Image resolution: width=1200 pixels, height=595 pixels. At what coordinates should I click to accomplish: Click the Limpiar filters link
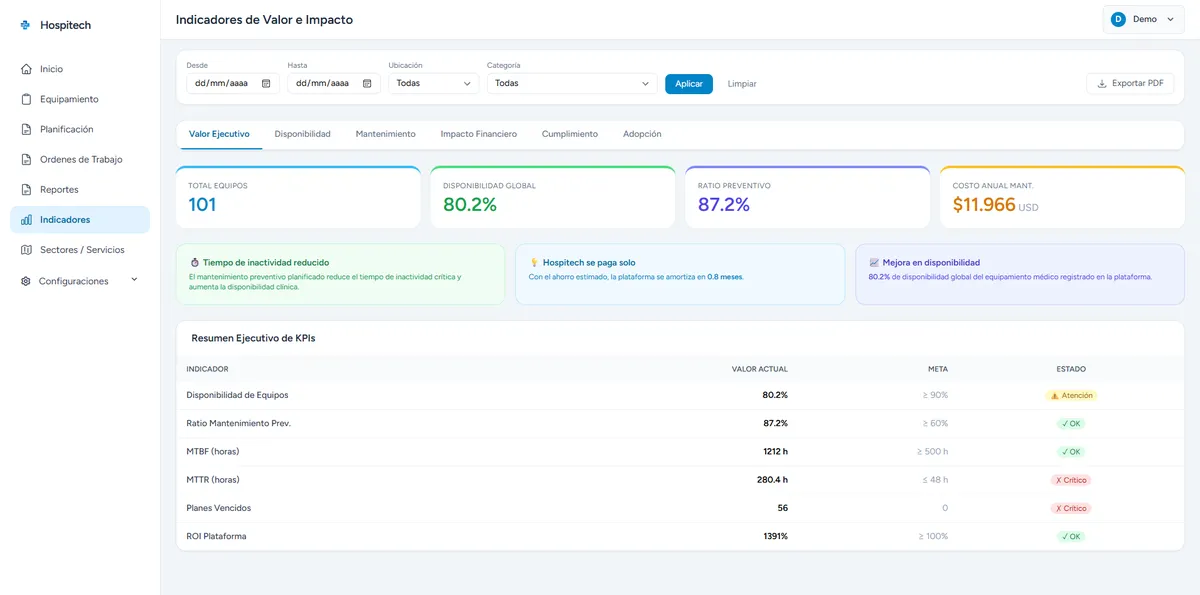pos(742,83)
